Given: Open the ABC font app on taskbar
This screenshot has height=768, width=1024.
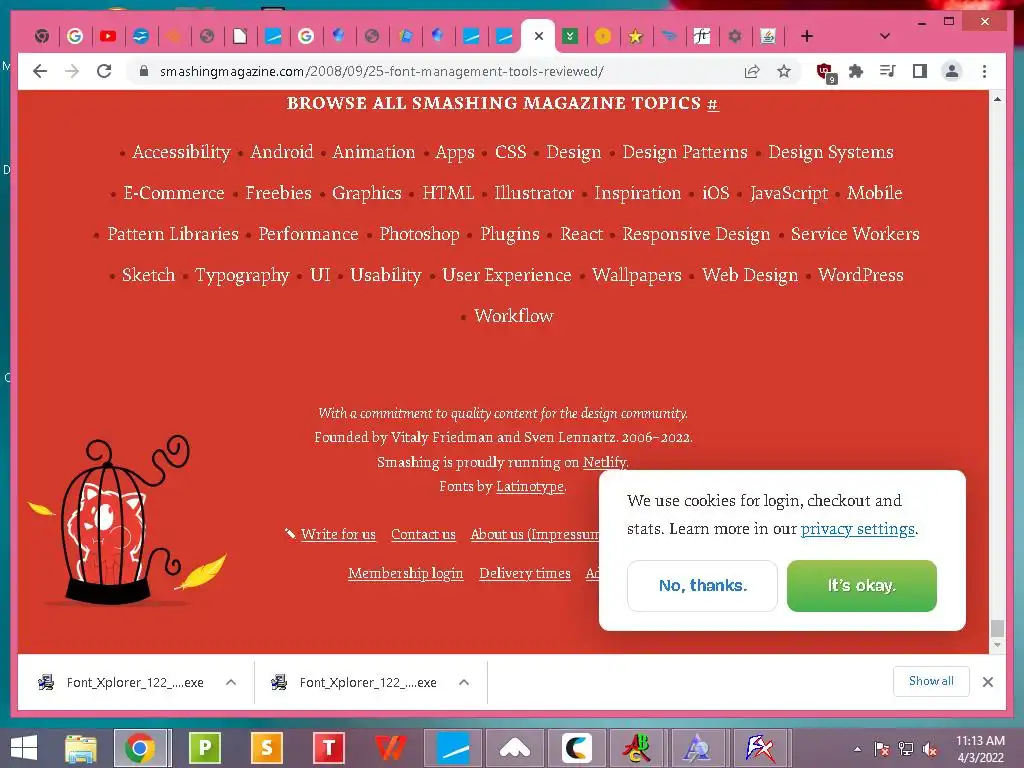Looking at the screenshot, I should 637,748.
